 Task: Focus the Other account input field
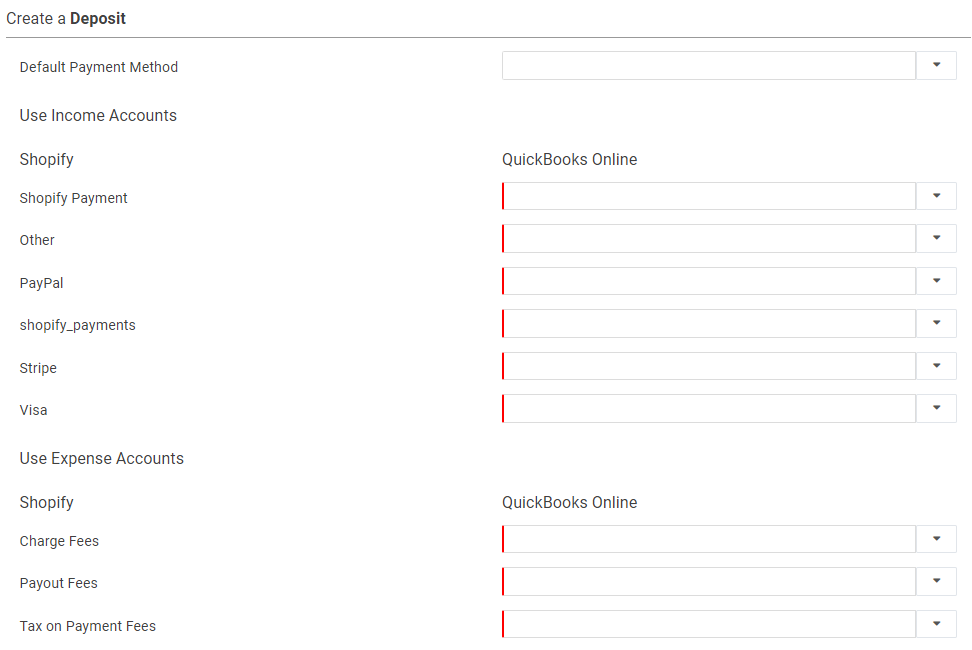pyautogui.click(x=709, y=239)
